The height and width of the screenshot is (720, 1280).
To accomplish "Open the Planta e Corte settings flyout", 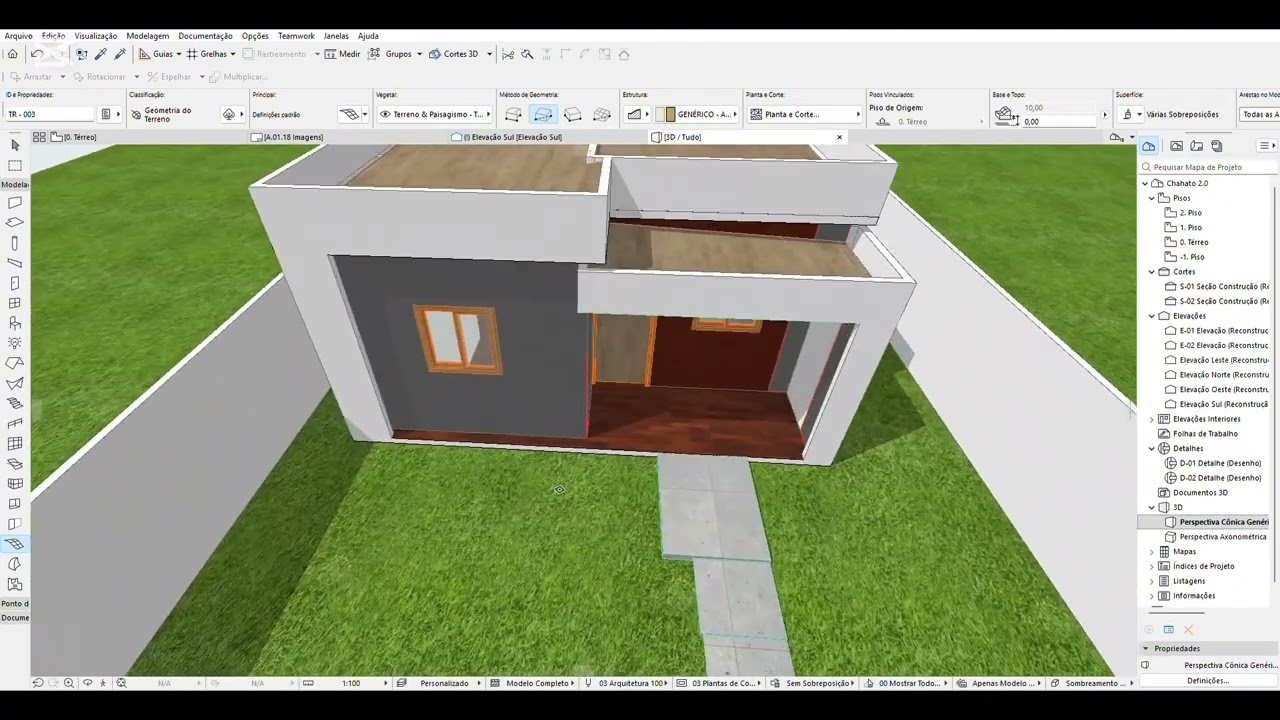I will coord(858,115).
